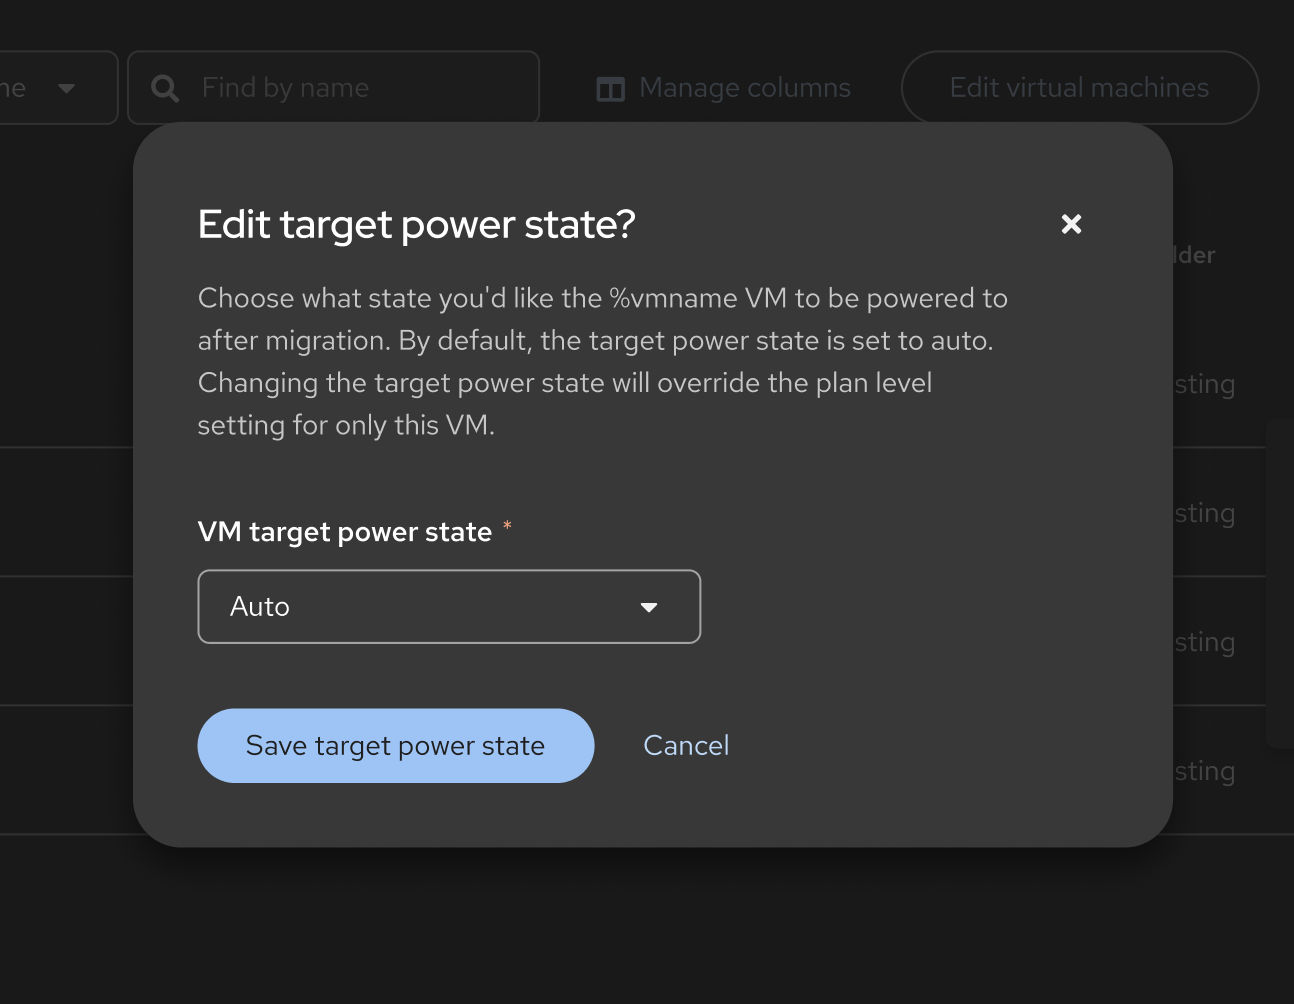Click the partially visible 'lder' column header
This screenshot has height=1004, width=1294.
[1196, 255]
